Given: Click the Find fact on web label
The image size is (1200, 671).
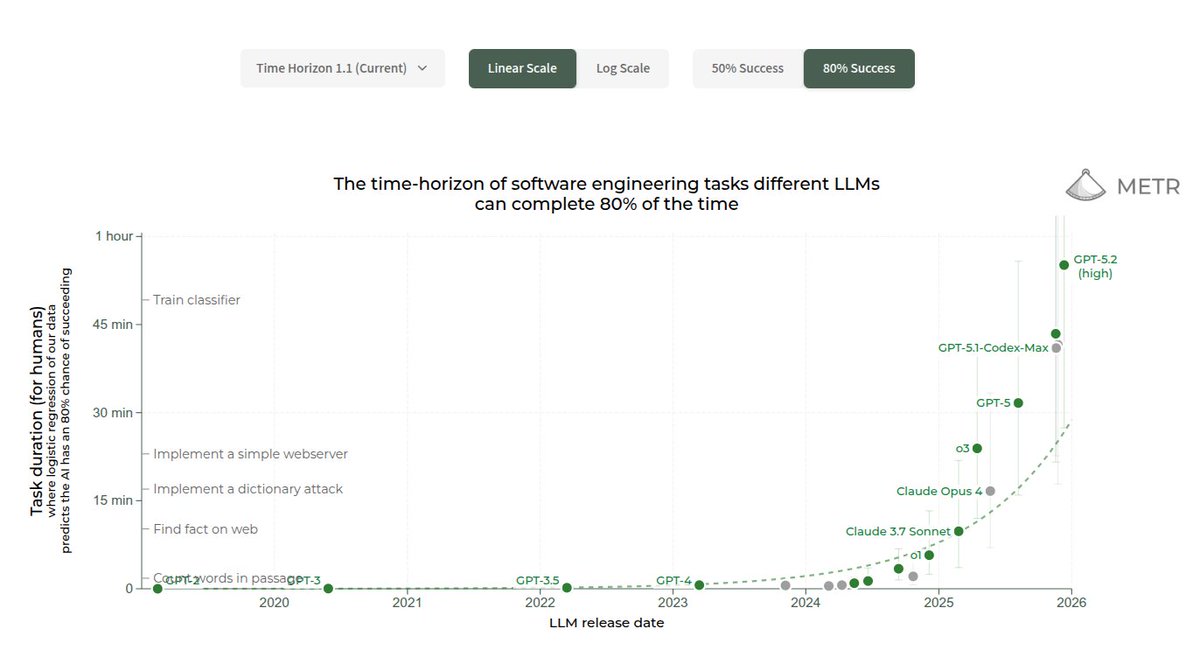Looking at the screenshot, I should 205,529.
